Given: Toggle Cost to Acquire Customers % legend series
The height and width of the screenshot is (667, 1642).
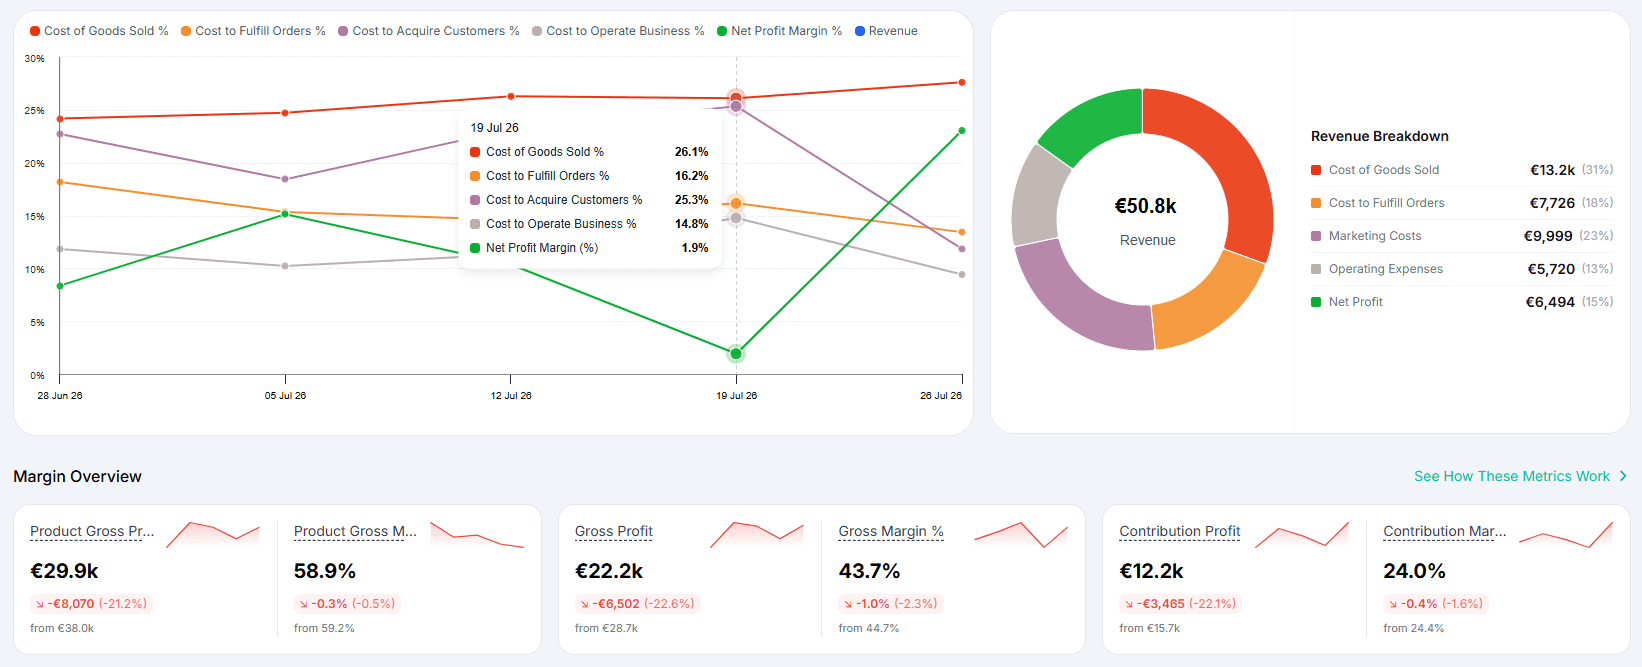Looking at the screenshot, I should tap(429, 31).
